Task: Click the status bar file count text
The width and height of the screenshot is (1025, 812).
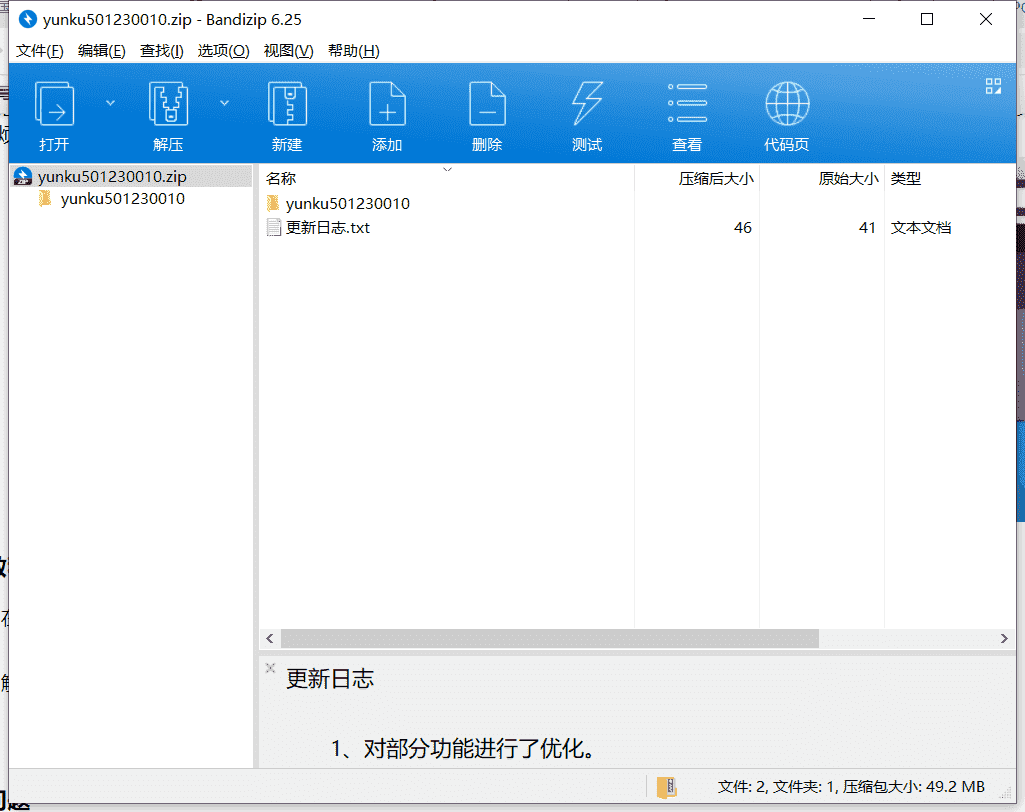Action: tap(851, 787)
